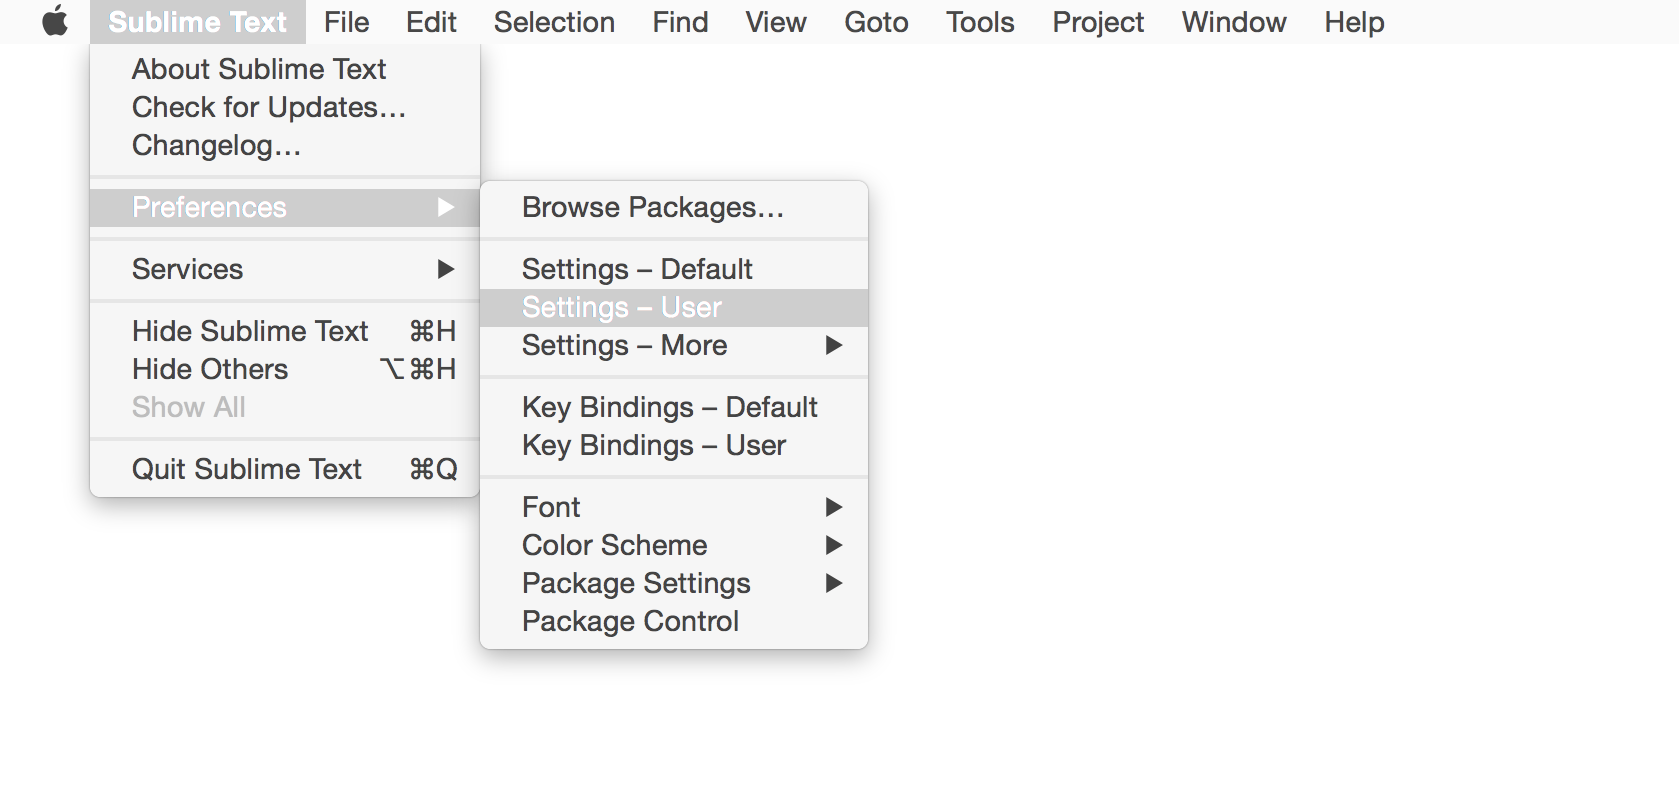Select Check for Updates…
Image resolution: width=1679 pixels, height=801 pixels.
269,107
